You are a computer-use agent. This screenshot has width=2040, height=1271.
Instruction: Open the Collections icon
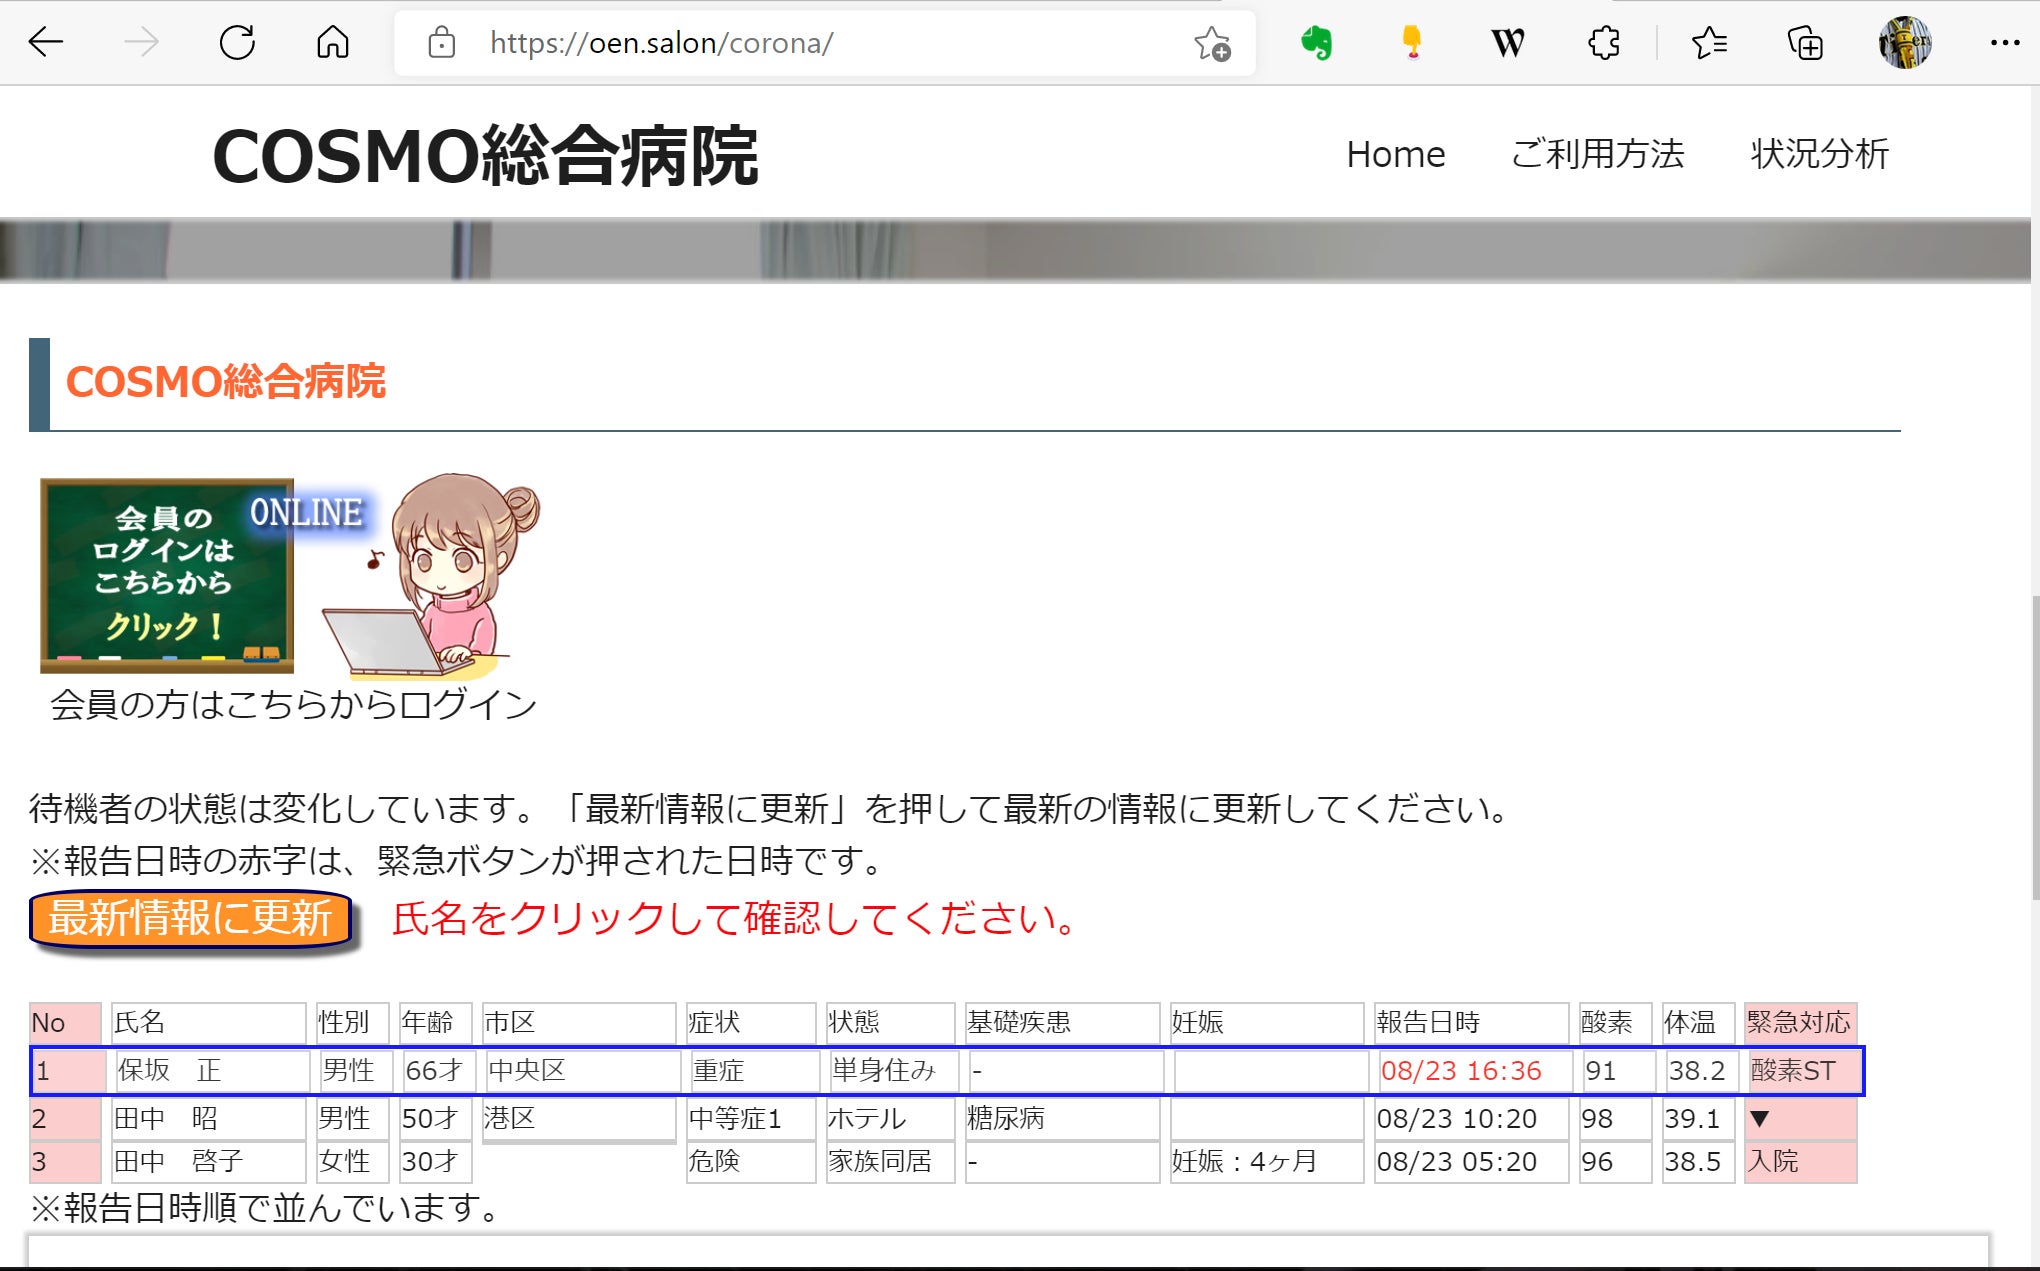coord(1805,43)
